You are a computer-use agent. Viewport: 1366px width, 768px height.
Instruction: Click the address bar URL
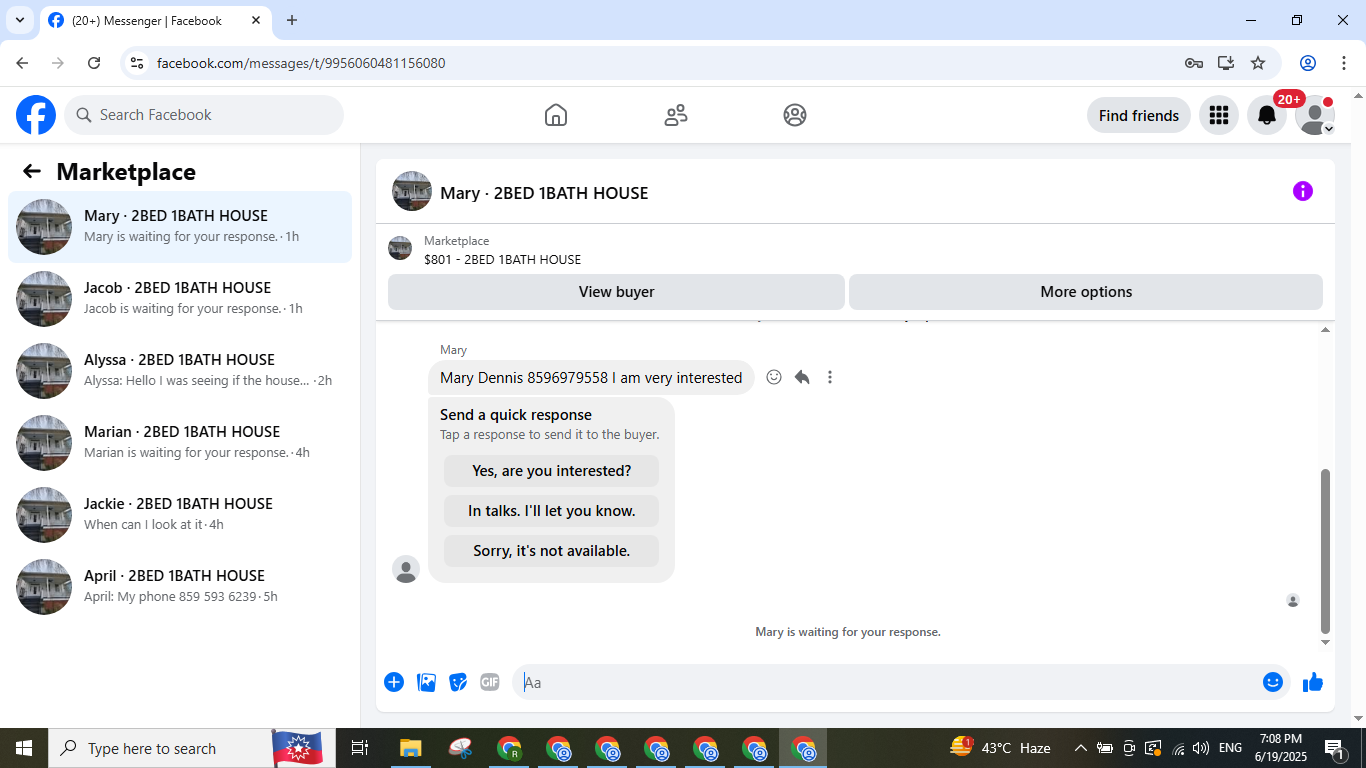[x=301, y=63]
